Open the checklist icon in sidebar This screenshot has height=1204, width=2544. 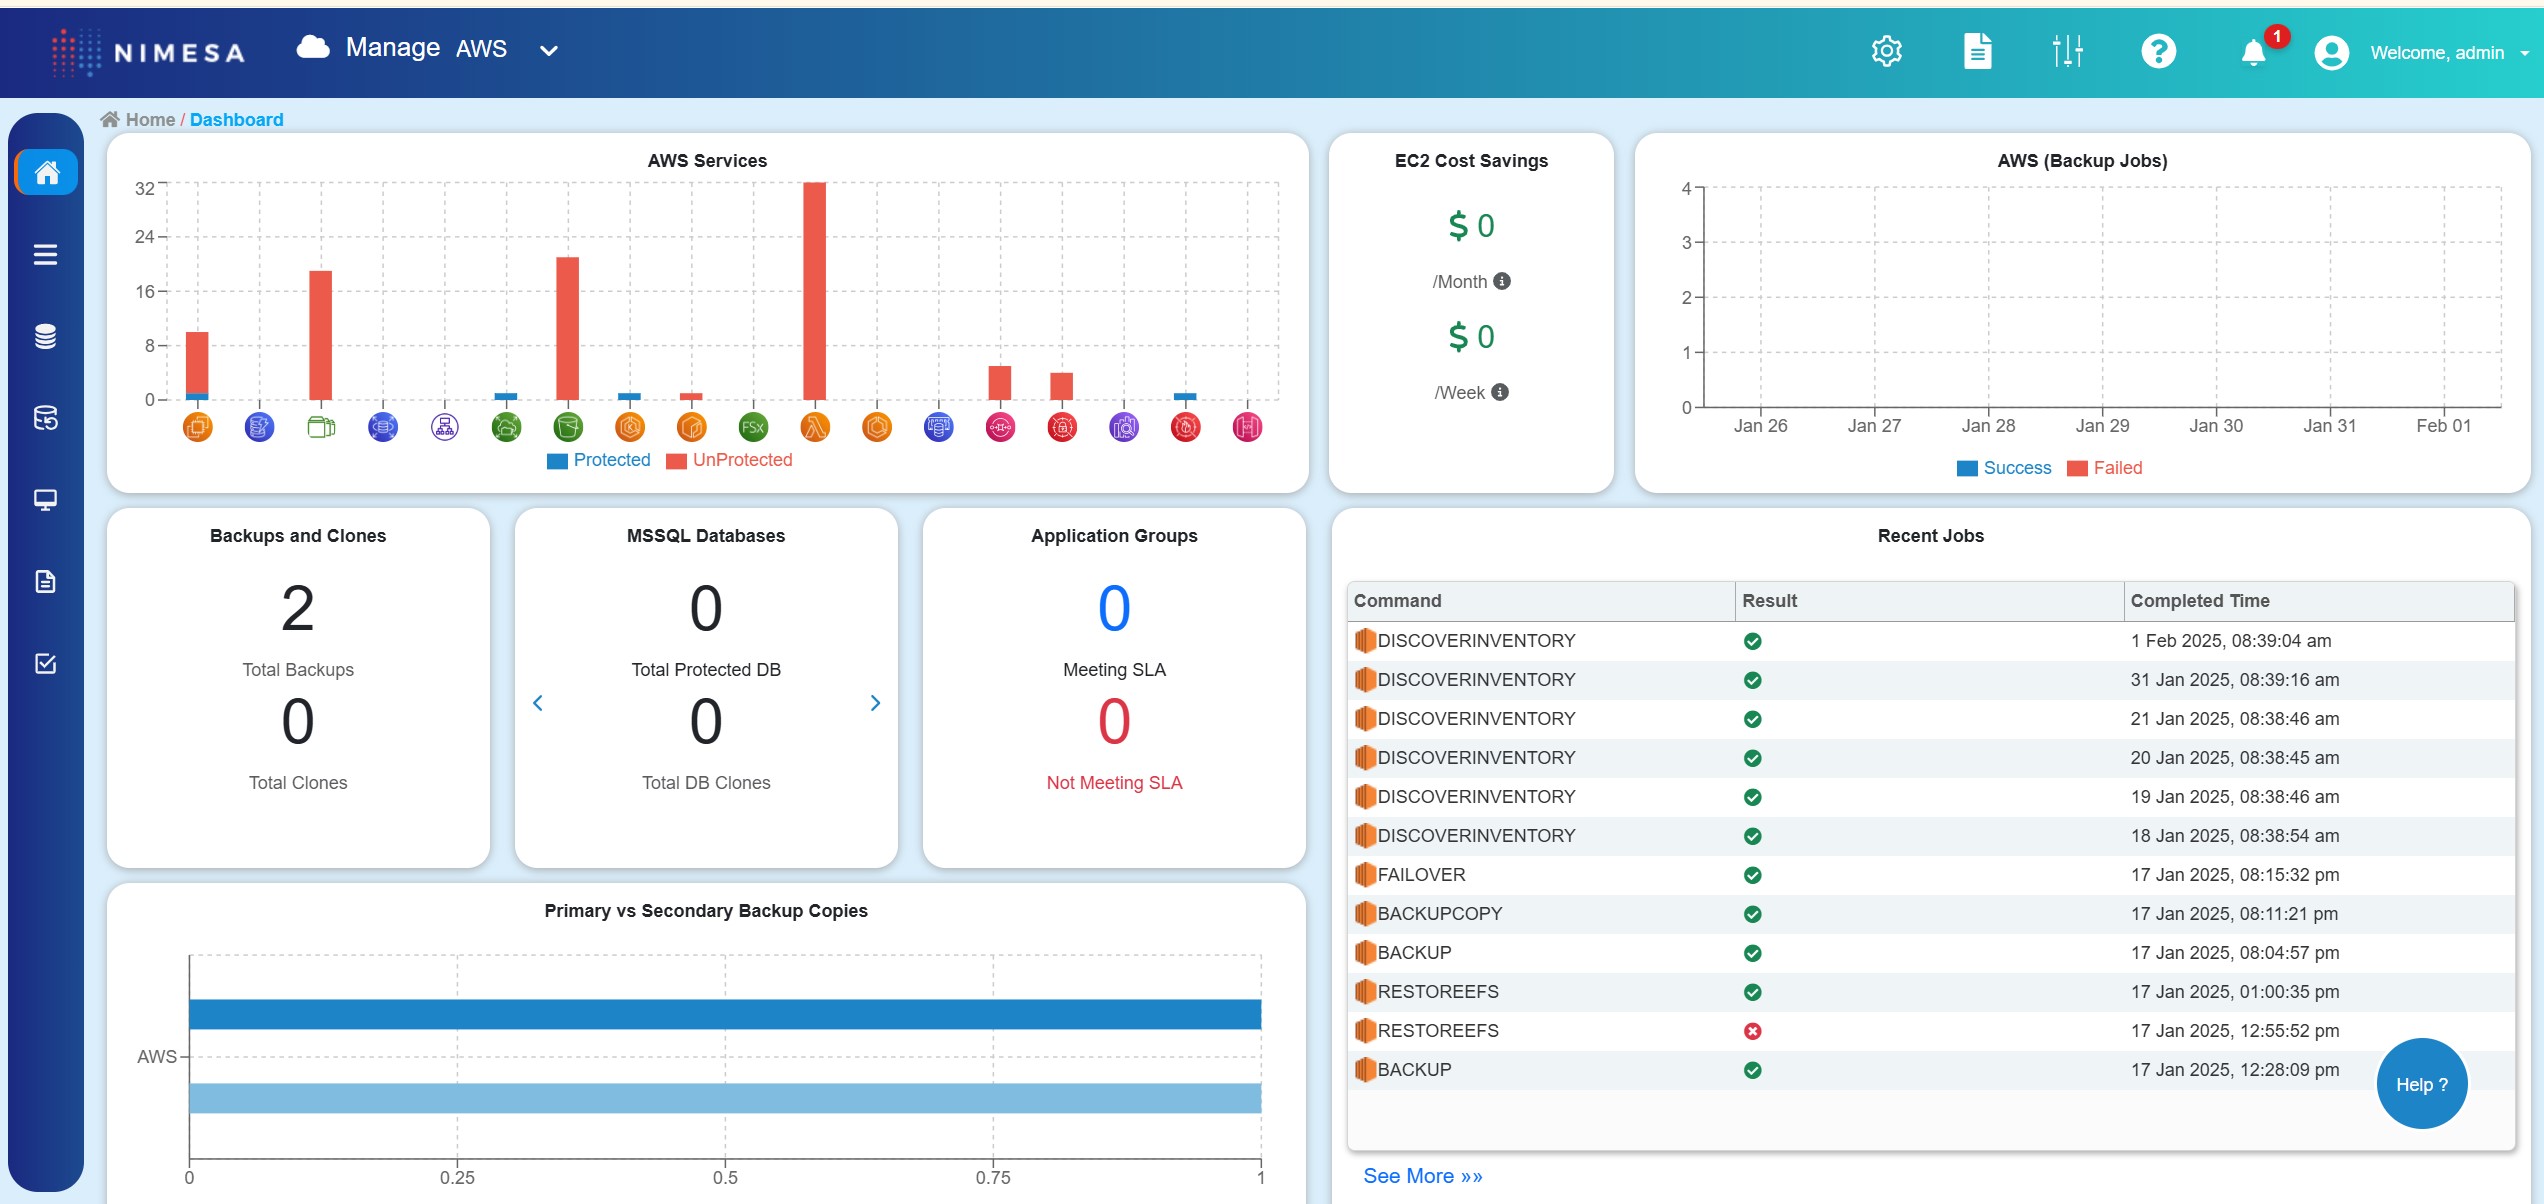point(45,663)
